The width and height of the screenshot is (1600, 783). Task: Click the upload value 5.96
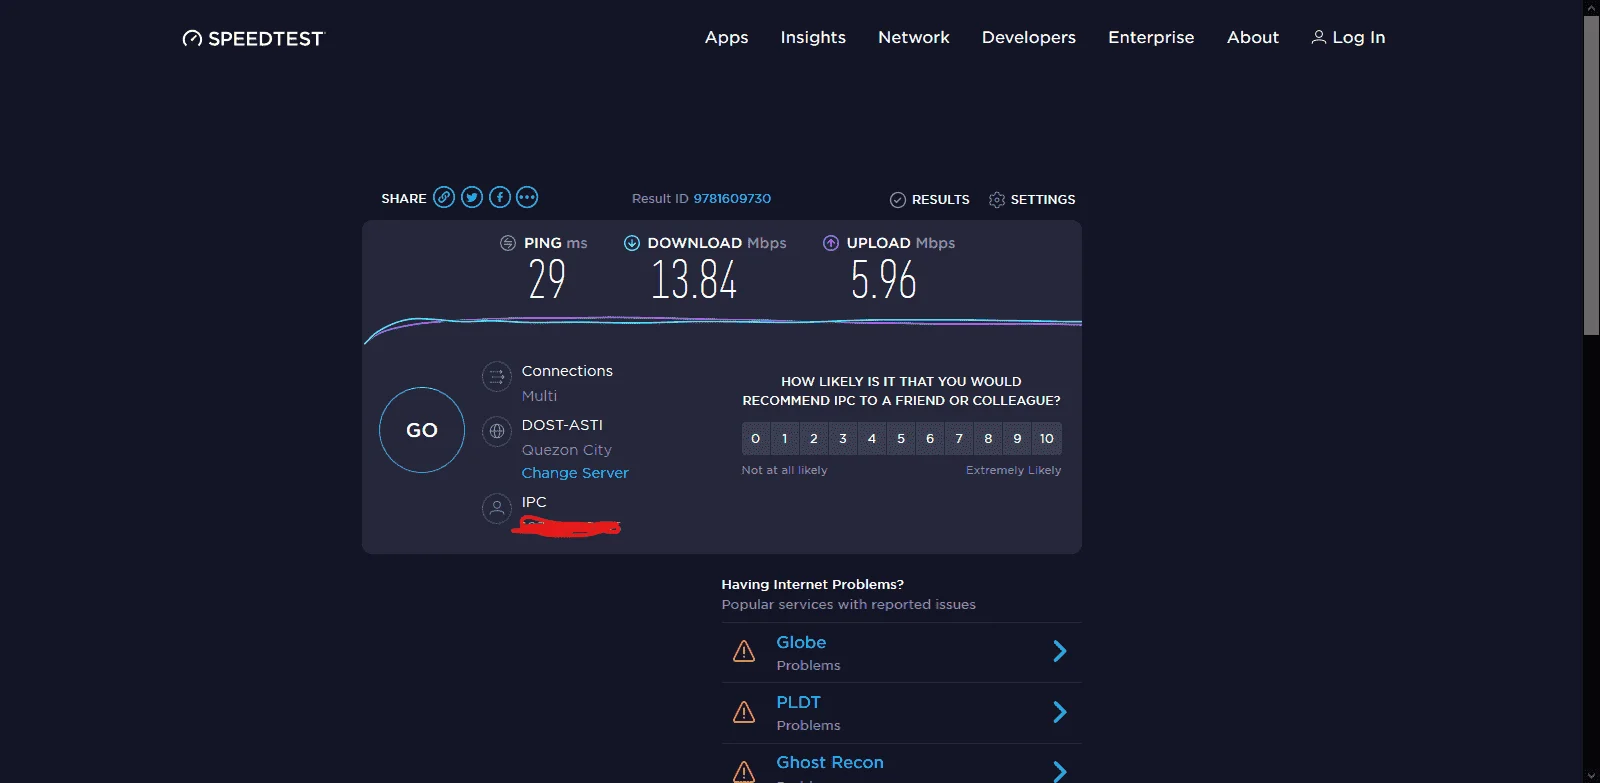(884, 280)
